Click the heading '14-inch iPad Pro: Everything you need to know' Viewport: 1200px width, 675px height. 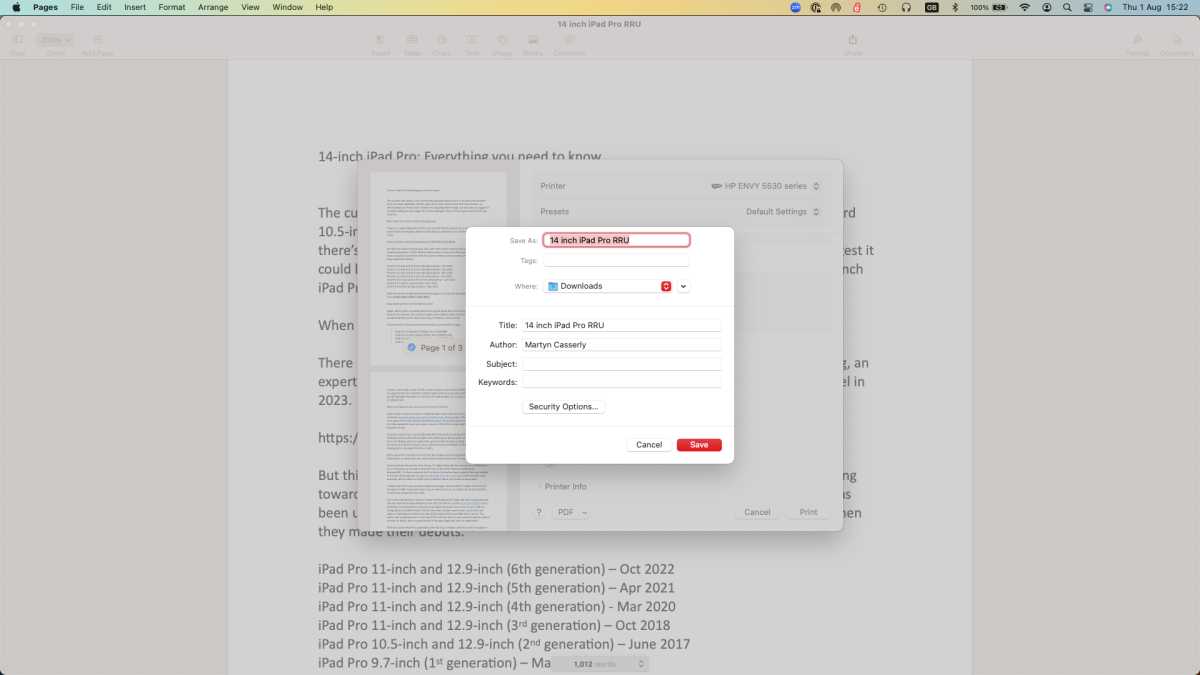460,157
